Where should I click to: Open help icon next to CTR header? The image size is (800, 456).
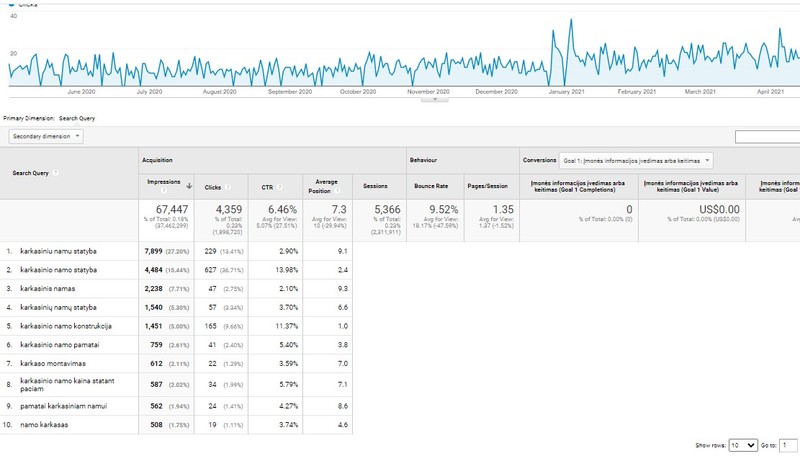point(280,187)
